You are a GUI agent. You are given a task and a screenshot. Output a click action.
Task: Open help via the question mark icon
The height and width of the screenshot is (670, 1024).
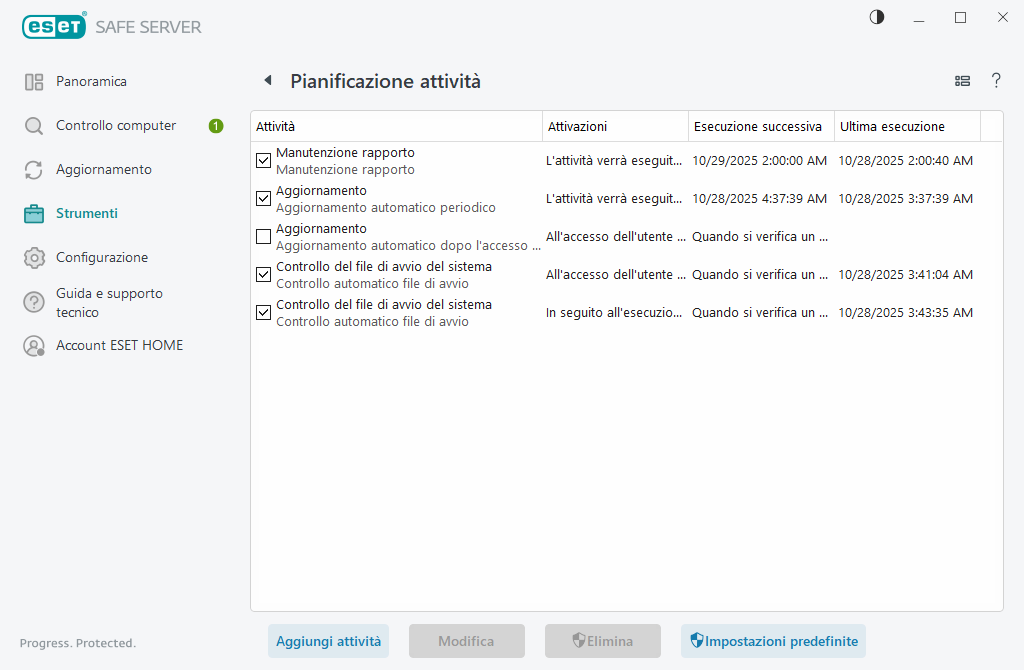coord(996,81)
